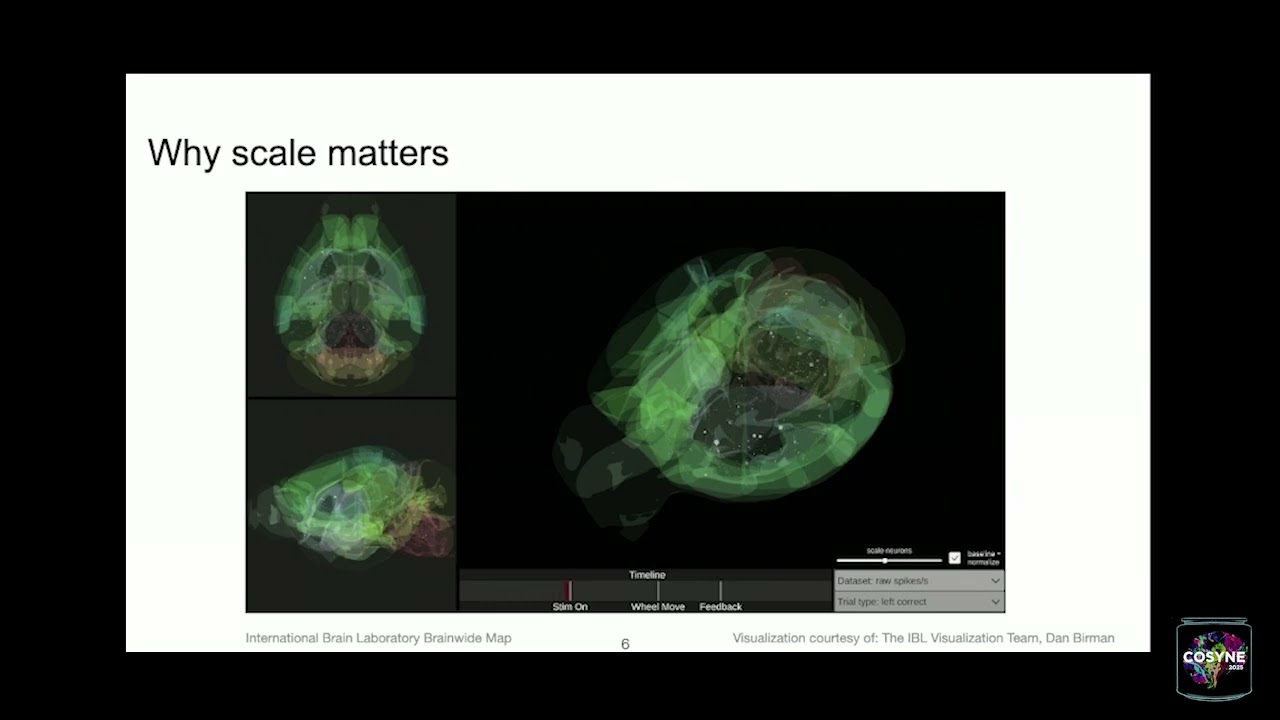Click the 'scale neurons' label
Image resolution: width=1280 pixels, height=720 pixels.
point(889,551)
